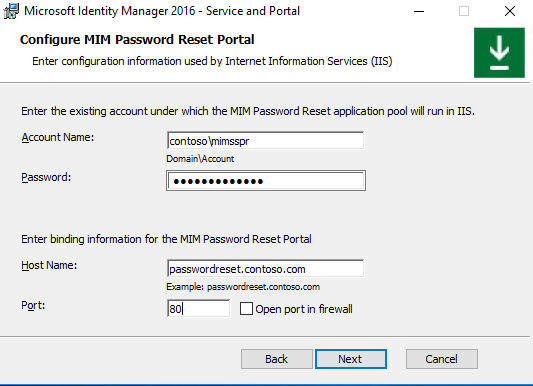The width and height of the screenshot is (533, 386).
Task: Click the 'Enter binding information' instruction text
Action: 166,239
